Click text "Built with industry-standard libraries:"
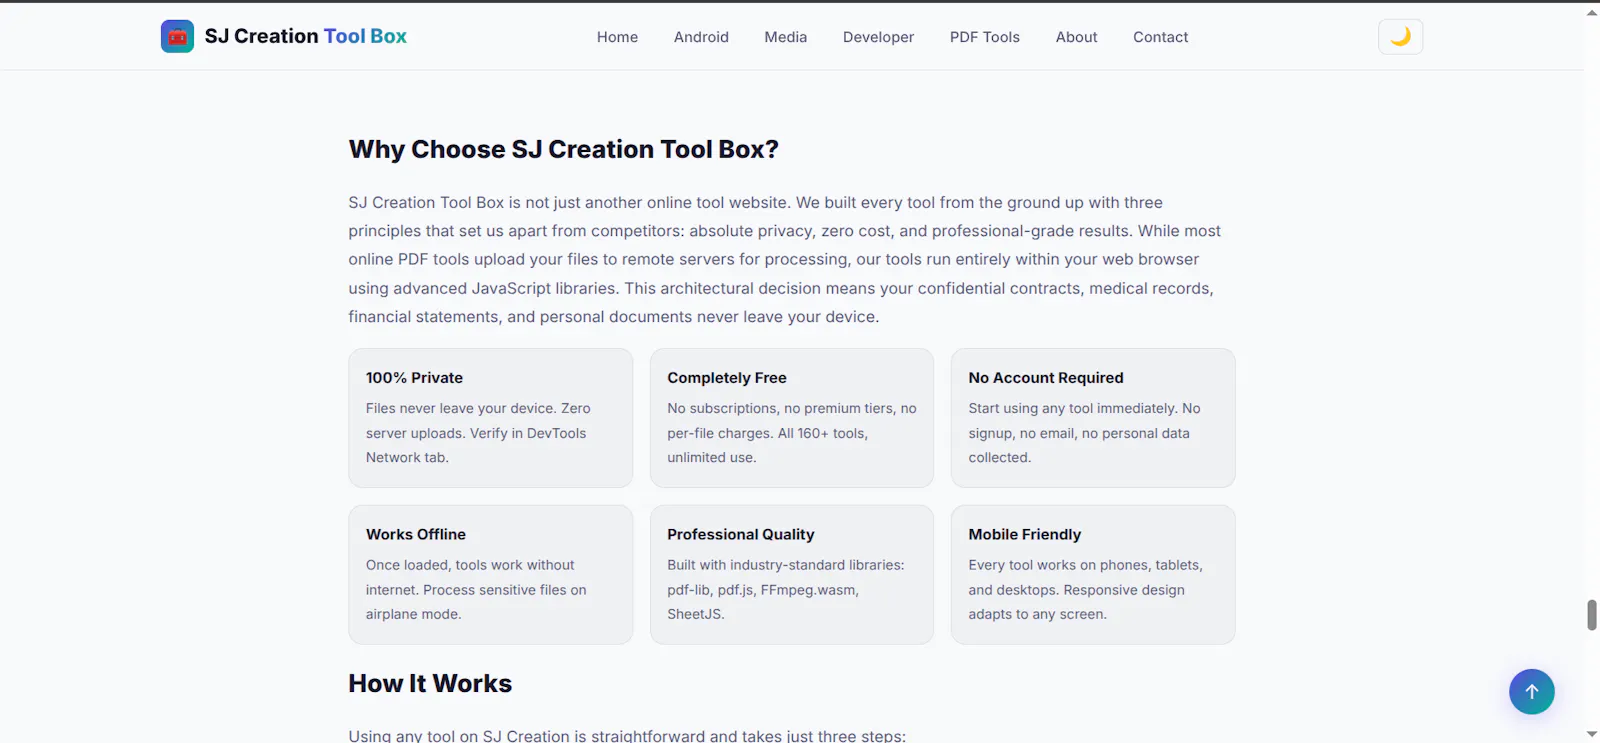1600x743 pixels. click(786, 565)
